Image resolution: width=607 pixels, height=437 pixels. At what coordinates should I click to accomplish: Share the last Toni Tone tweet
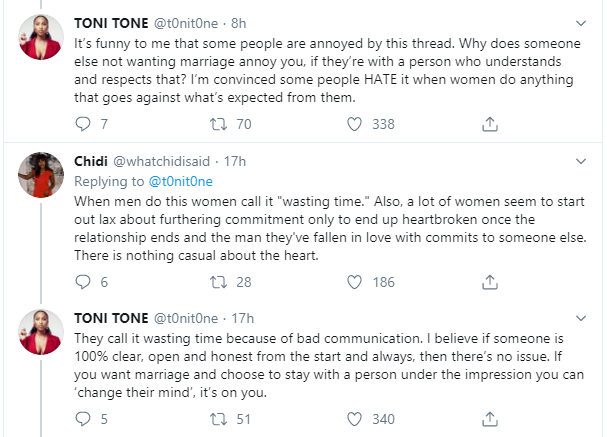tap(490, 419)
